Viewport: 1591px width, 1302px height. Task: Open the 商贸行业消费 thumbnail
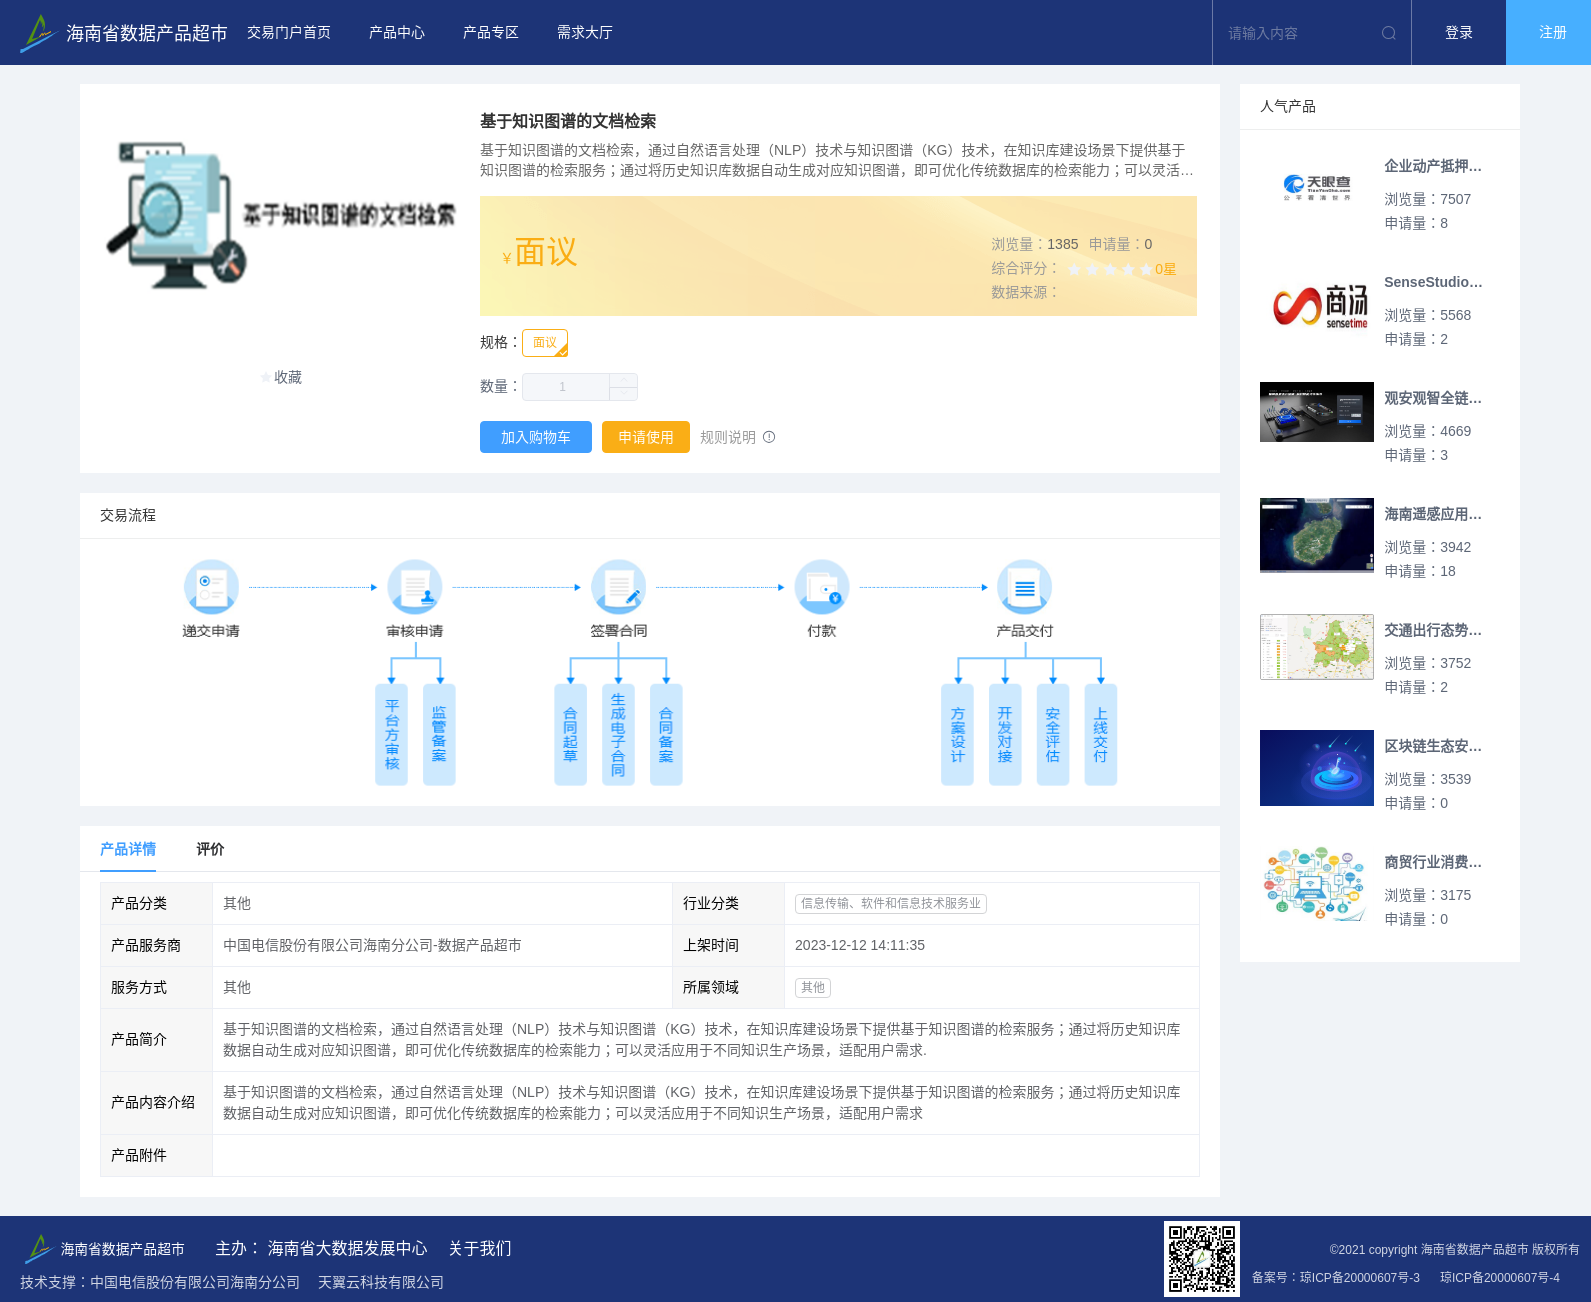pyautogui.click(x=1317, y=884)
